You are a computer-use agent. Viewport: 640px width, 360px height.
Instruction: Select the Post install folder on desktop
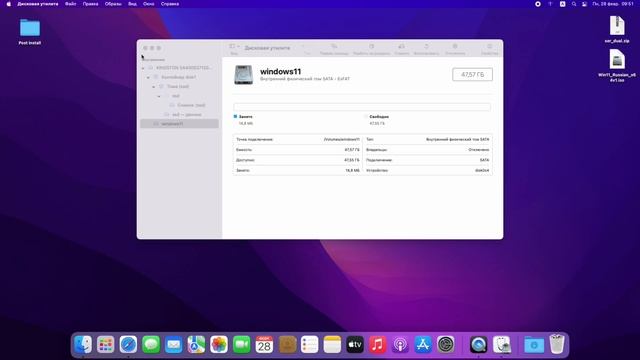pyautogui.click(x=30, y=32)
